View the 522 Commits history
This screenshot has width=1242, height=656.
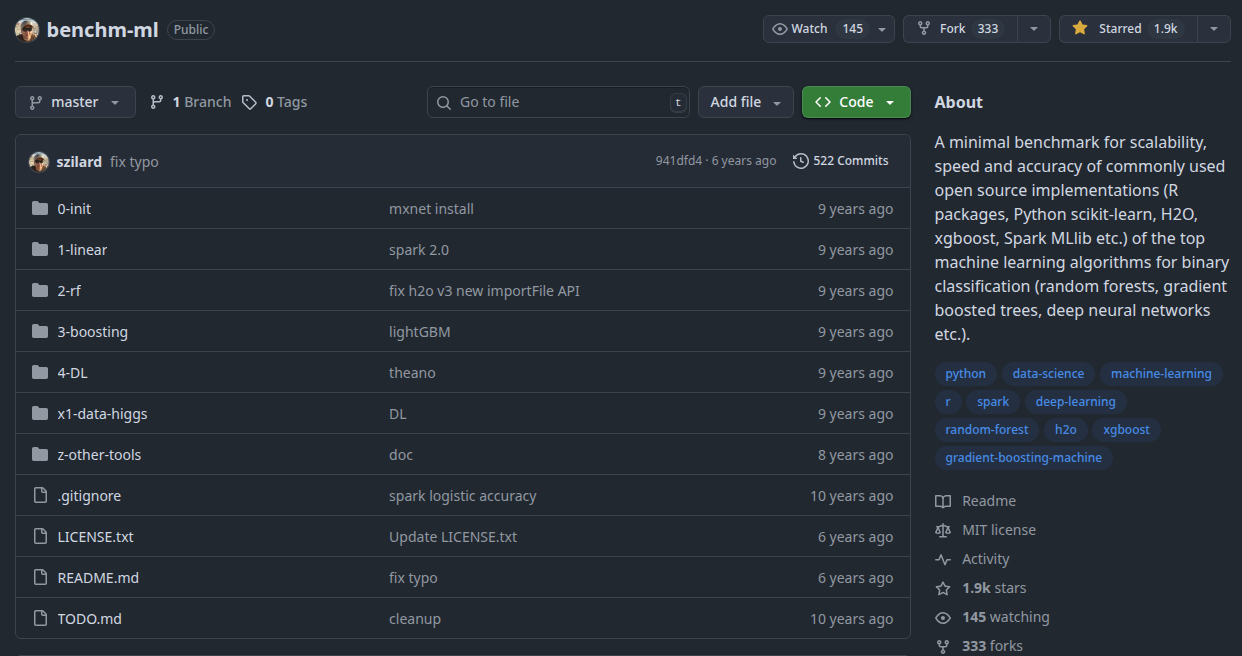click(x=840, y=161)
